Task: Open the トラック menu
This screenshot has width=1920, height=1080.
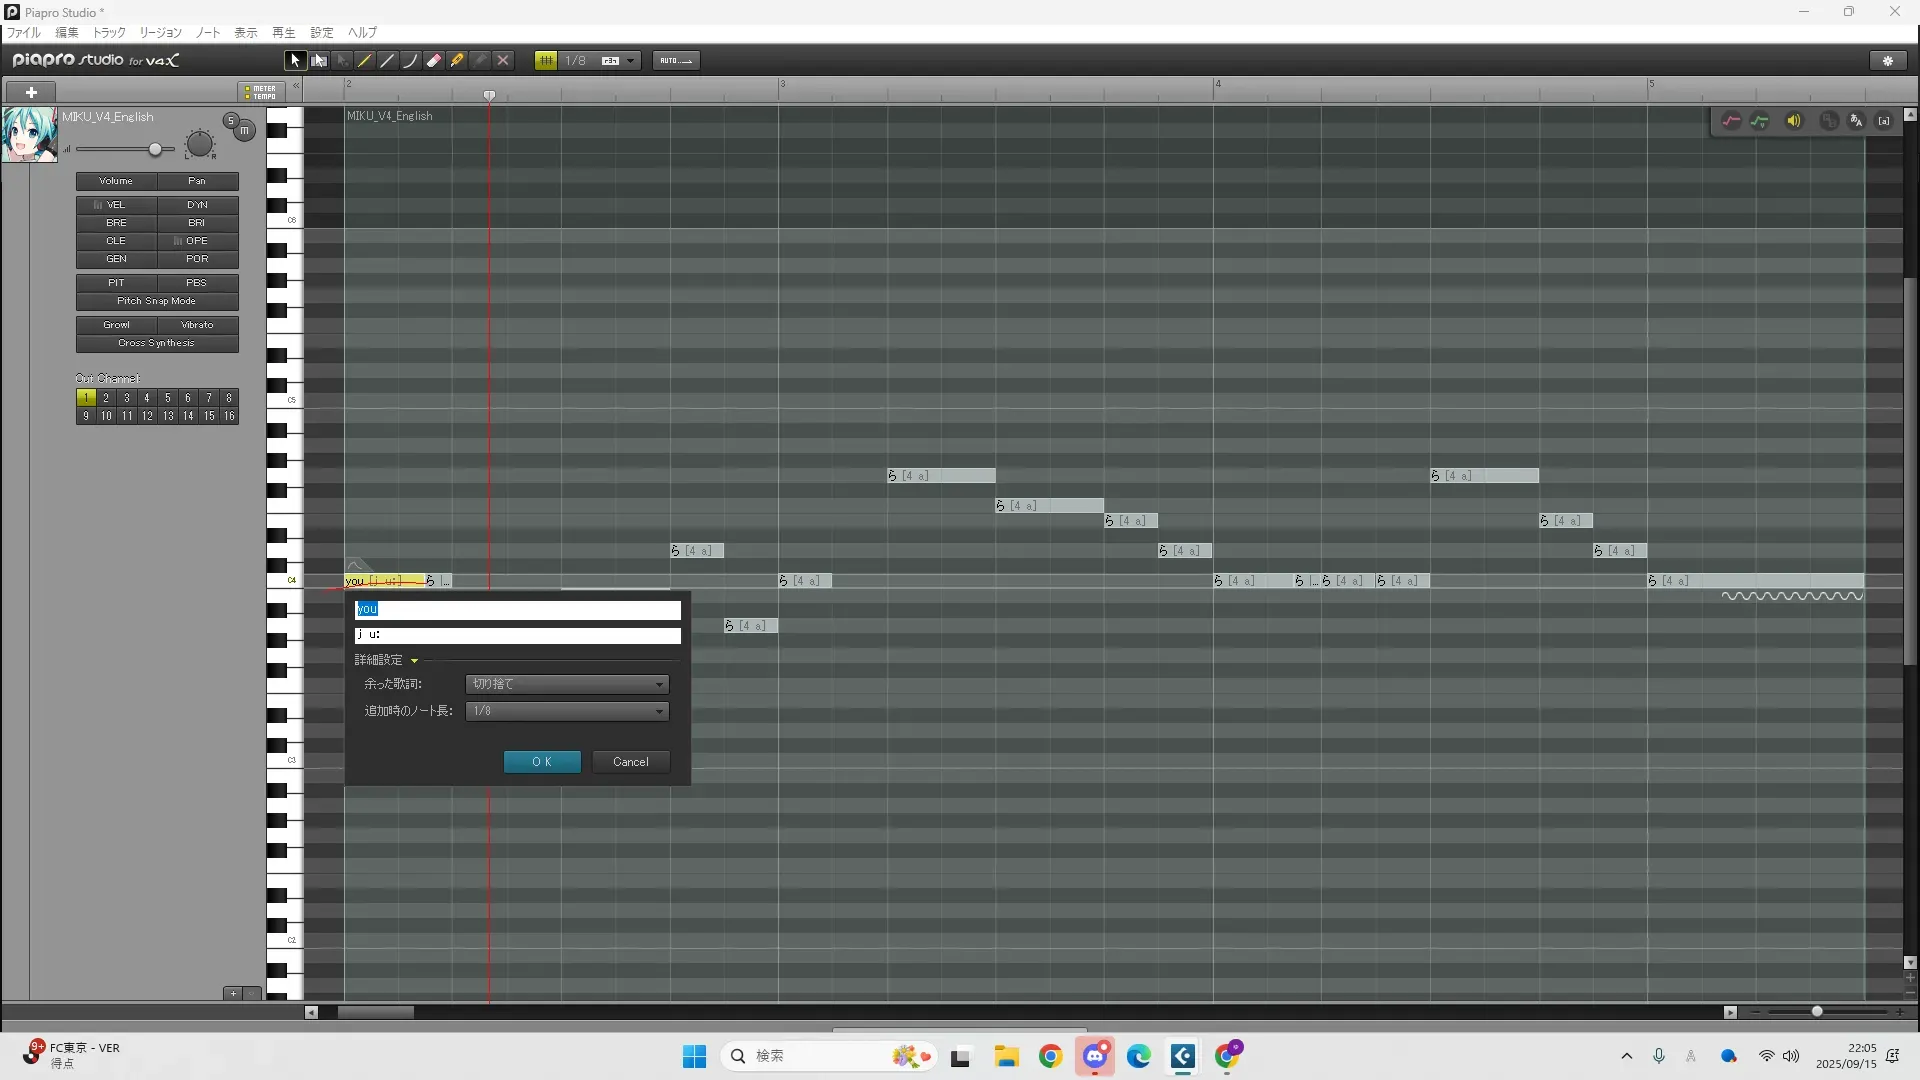Action: [109, 33]
